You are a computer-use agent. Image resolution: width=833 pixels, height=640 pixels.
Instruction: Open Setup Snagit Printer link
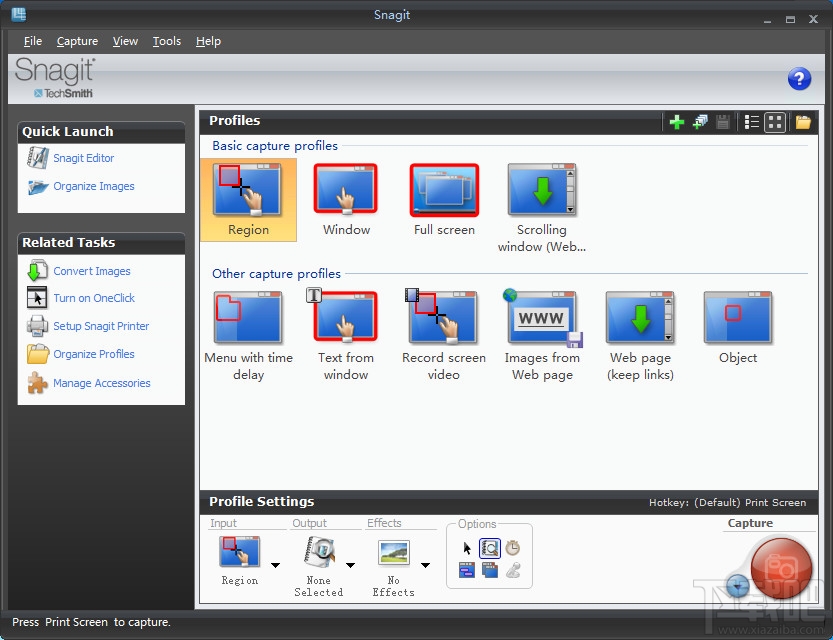click(101, 326)
